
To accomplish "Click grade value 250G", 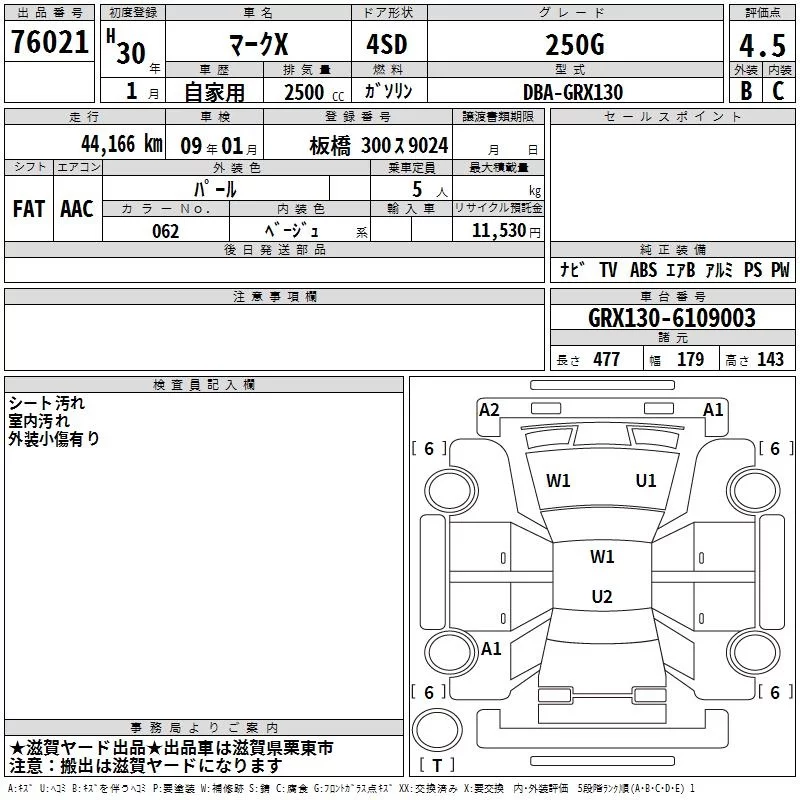I will point(575,45).
